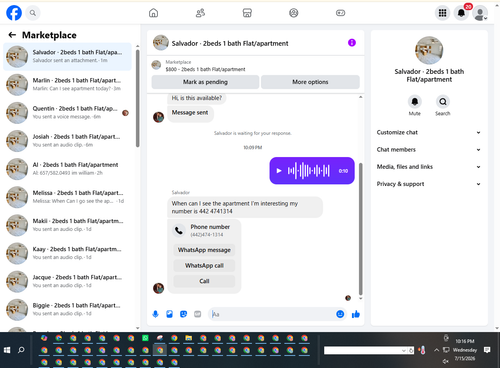Image resolution: width=500 pixels, height=368 pixels.
Task: Open the GIF picker icon
Action: 198,314
